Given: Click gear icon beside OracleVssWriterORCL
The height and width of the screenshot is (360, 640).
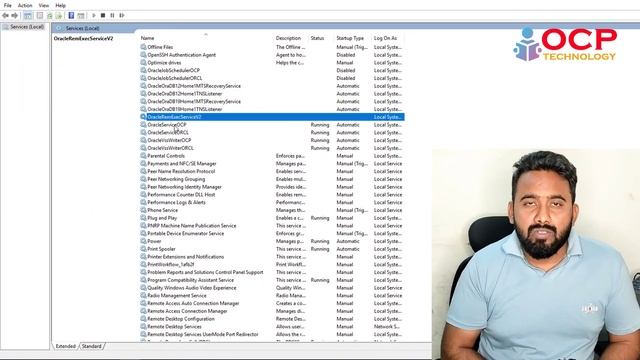Looking at the screenshot, I should coord(143,148).
